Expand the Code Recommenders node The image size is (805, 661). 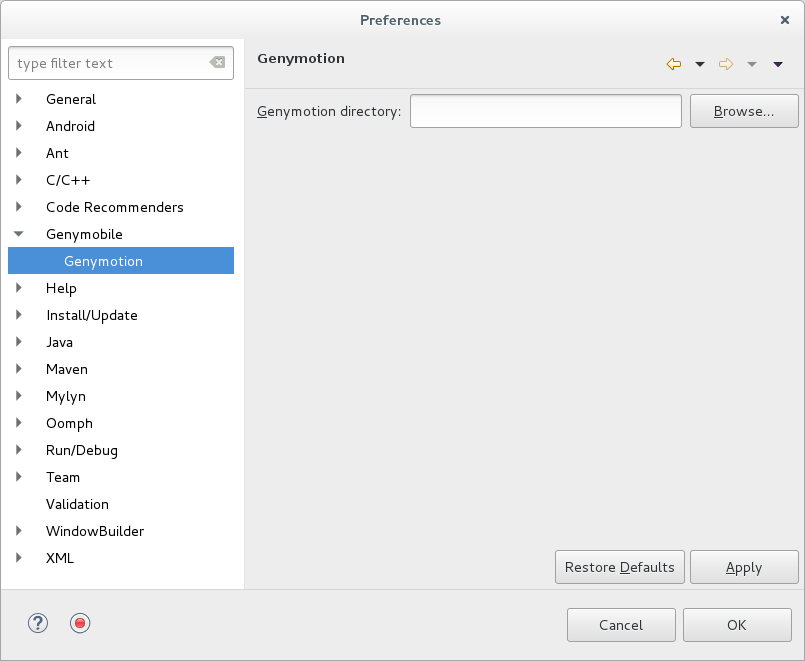pyautogui.click(x=19, y=207)
